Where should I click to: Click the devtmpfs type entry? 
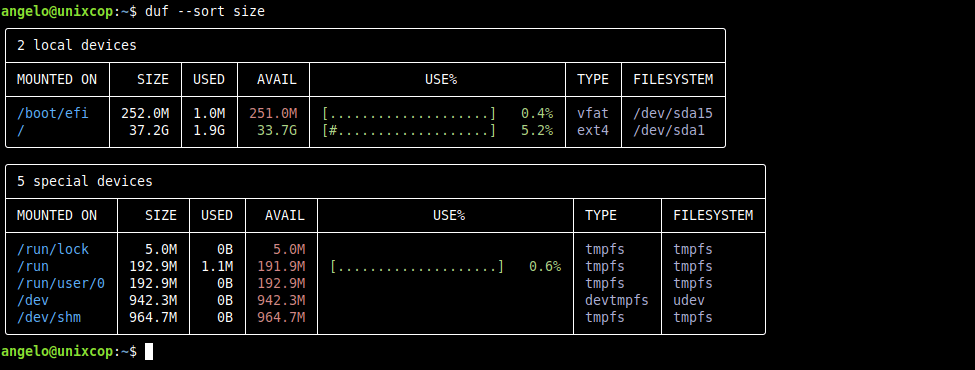[x=617, y=300]
